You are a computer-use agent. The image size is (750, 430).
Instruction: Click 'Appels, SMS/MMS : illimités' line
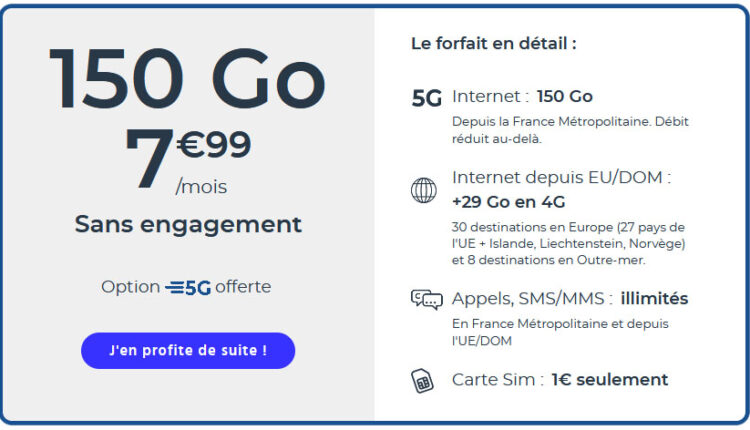coord(570,298)
